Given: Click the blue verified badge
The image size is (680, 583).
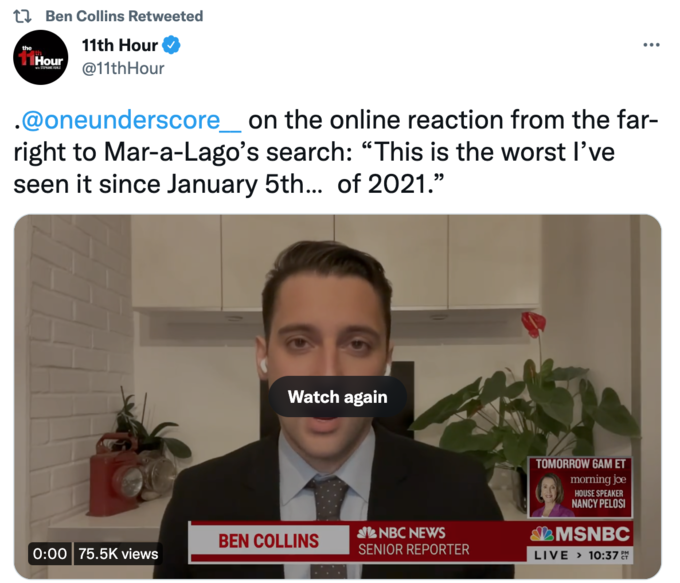Looking at the screenshot, I should pyautogui.click(x=171, y=45).
